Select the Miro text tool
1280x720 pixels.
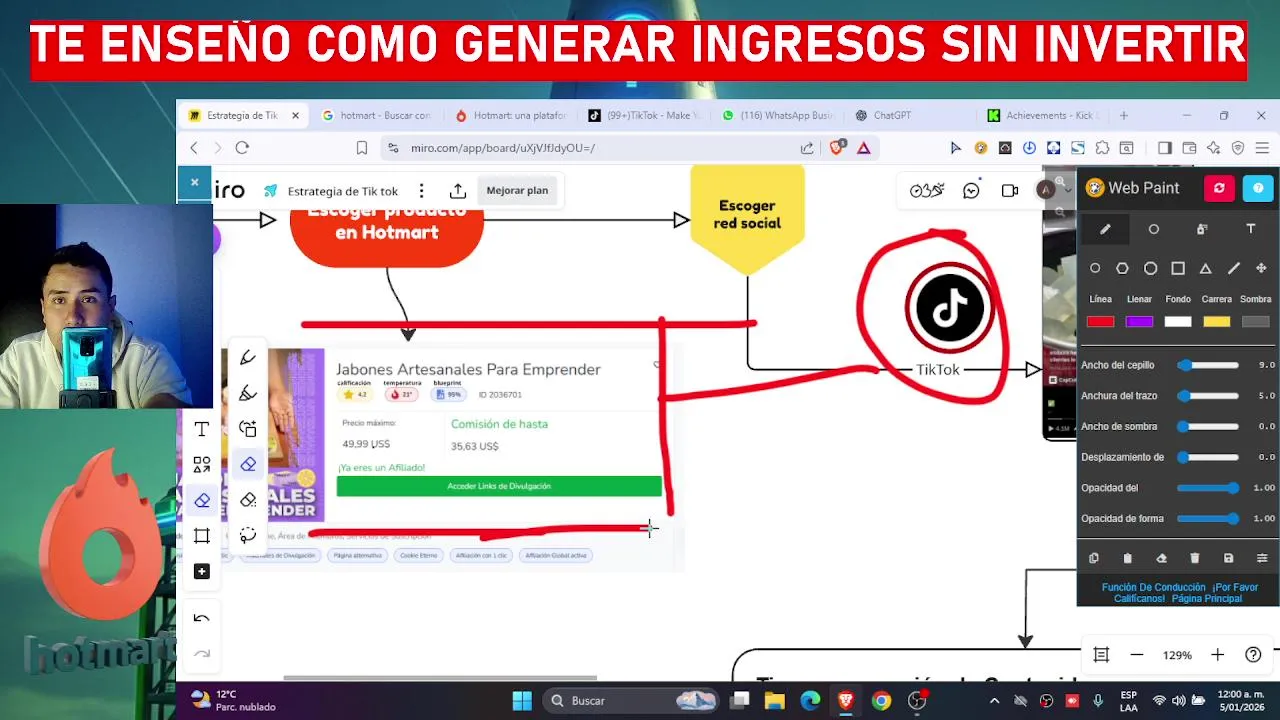tap(201, 429)
